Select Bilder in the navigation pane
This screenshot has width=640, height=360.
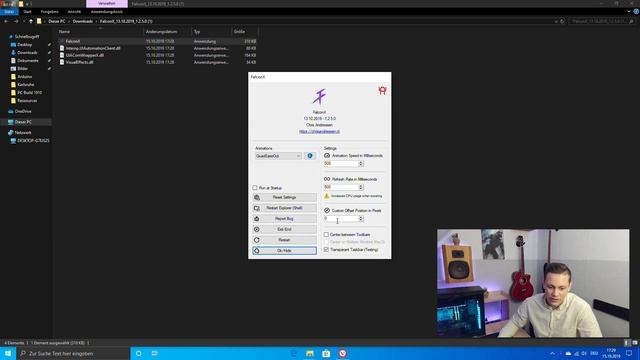[22, 69]
